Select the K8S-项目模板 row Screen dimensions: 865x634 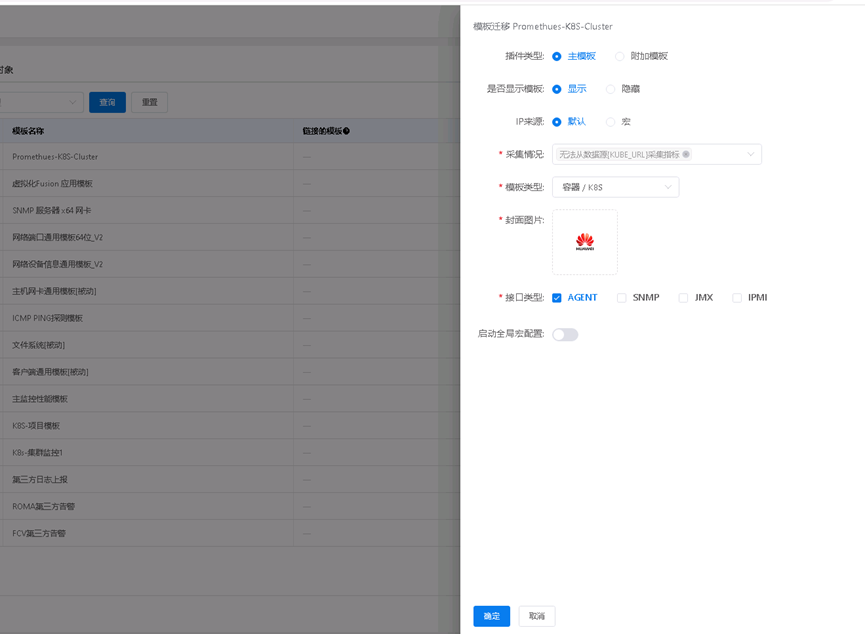(229, 426)
